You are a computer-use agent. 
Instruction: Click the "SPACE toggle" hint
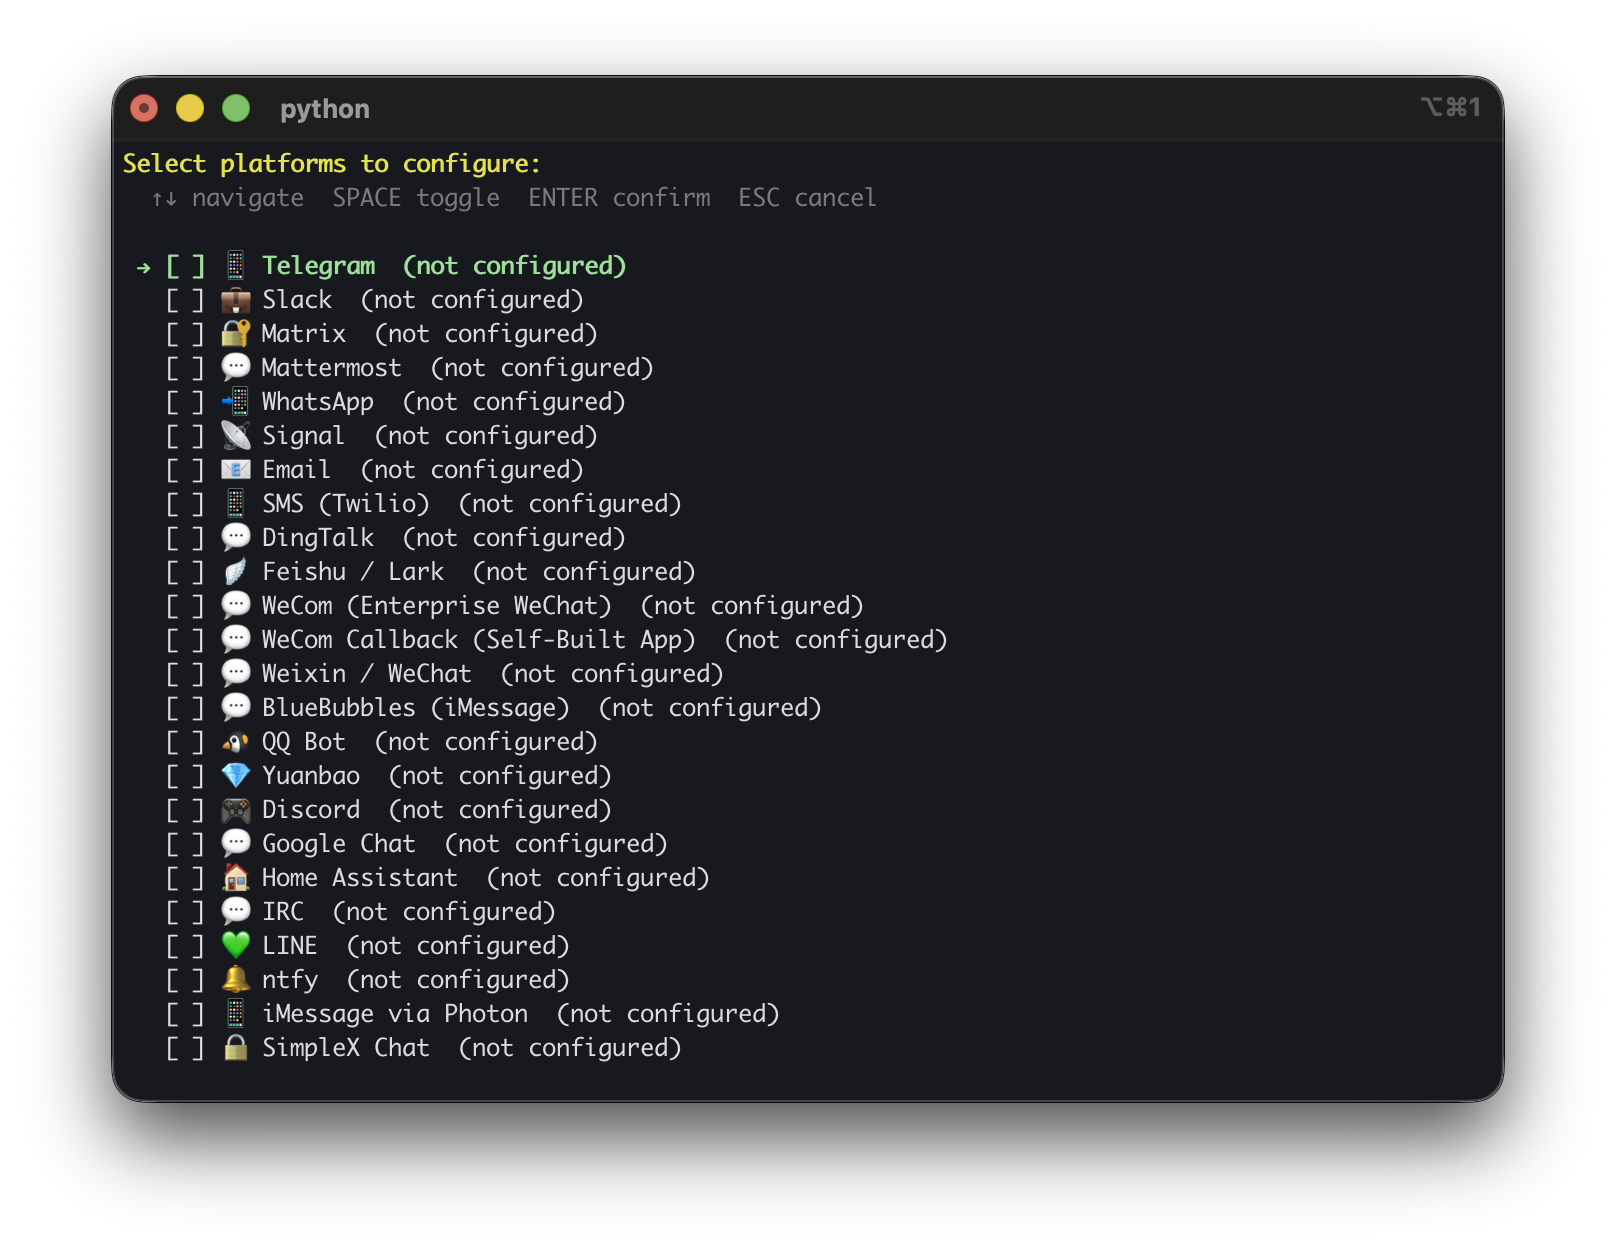pos(416,198)
